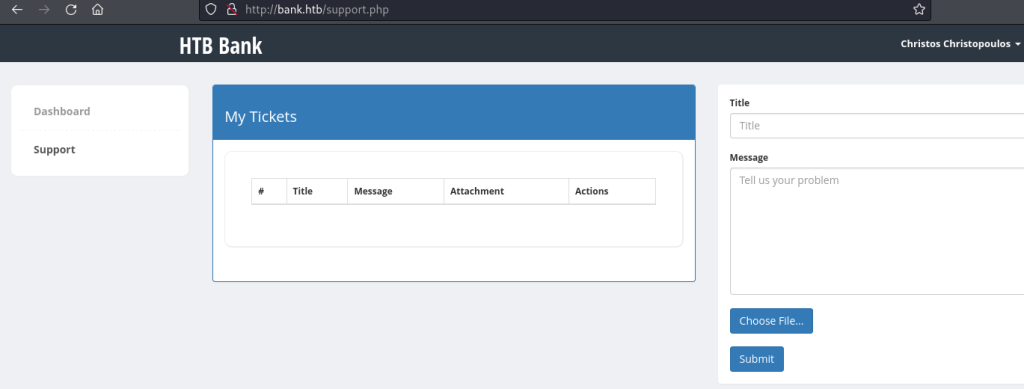This screenshot has height=389, width=1024.
Task: Click the insecure connection padlock icon
Action: coord(230,9)
